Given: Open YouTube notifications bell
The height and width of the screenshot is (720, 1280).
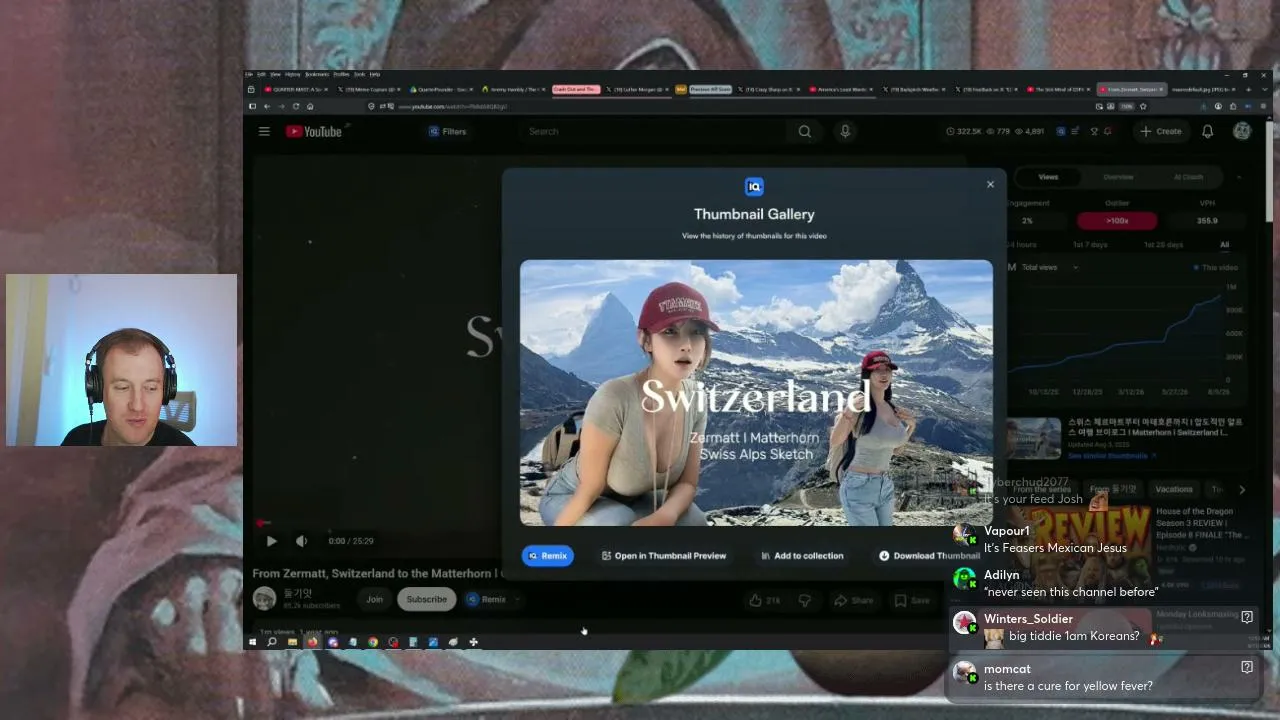Looking at the screenshot, I should (x=1208, y=131).
